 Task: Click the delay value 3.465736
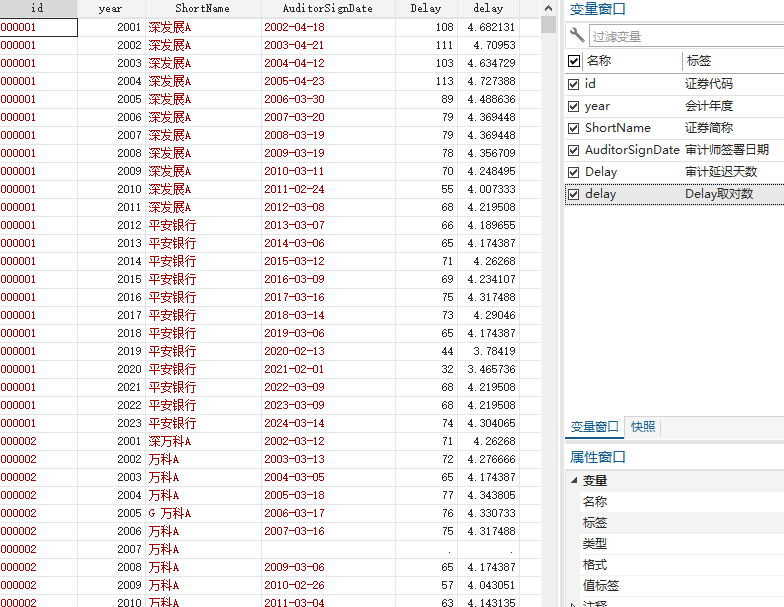[x=488, y=370]
